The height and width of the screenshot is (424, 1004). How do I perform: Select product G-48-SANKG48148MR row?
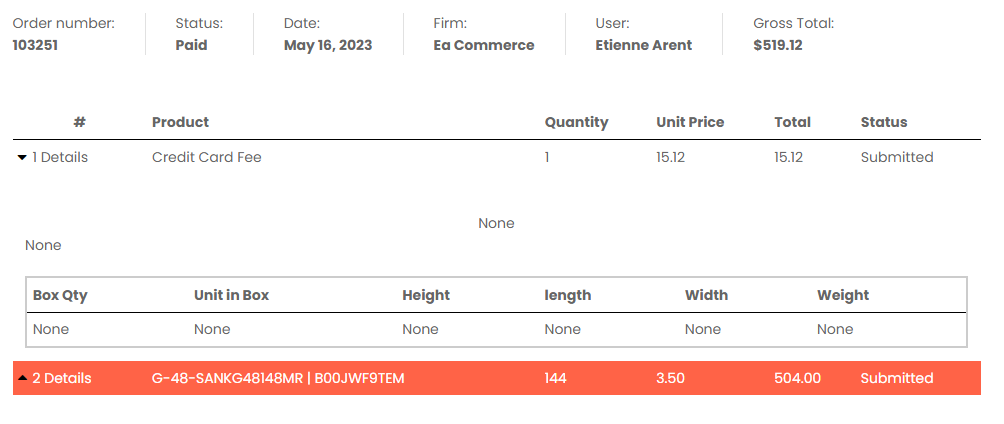pyautogui.click(x=497, y=379)
